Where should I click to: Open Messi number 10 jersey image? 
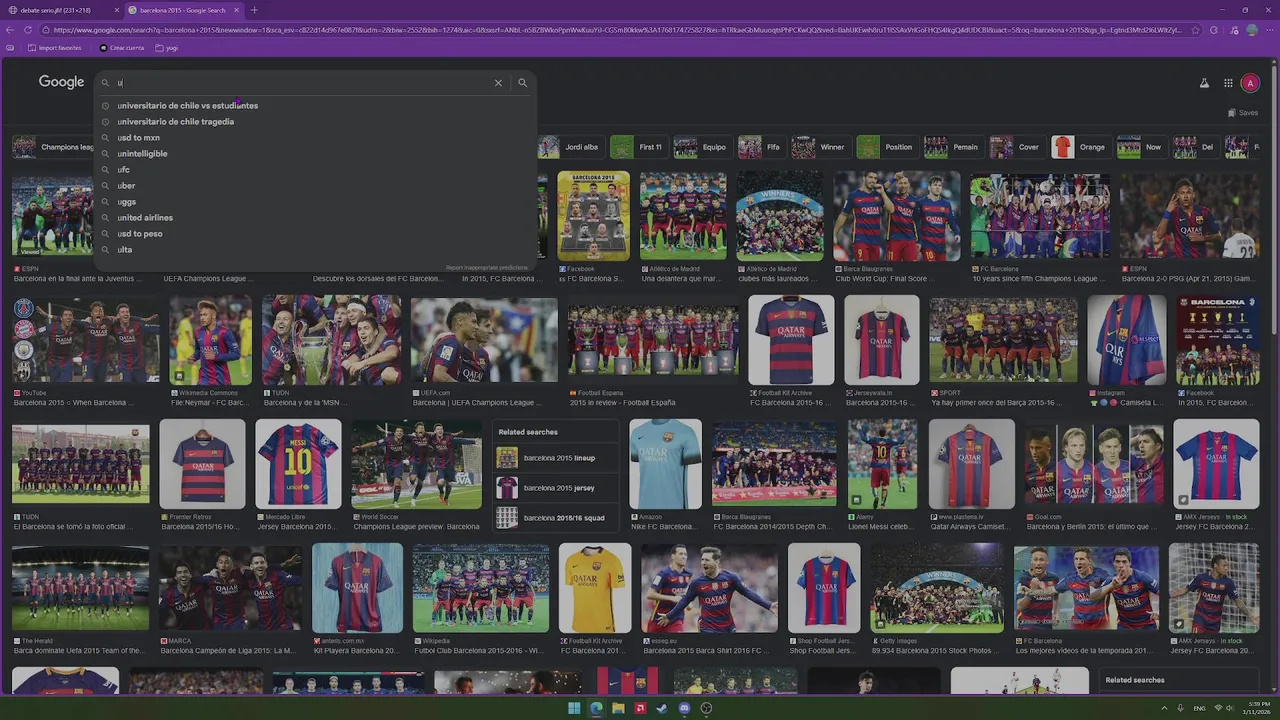coord(298,464)
